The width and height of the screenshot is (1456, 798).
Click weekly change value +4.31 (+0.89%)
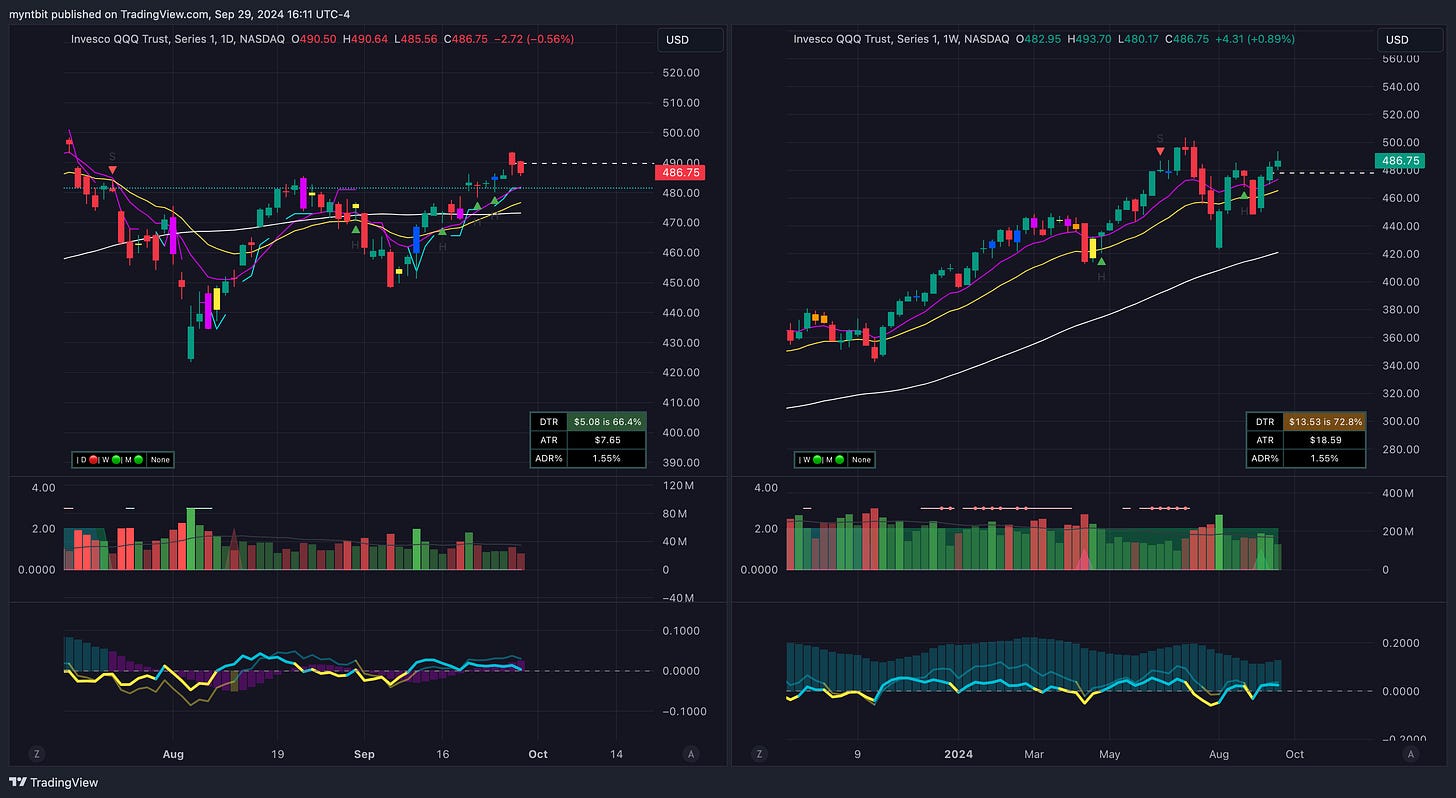pyautogui.click(x=1254, y=39)
